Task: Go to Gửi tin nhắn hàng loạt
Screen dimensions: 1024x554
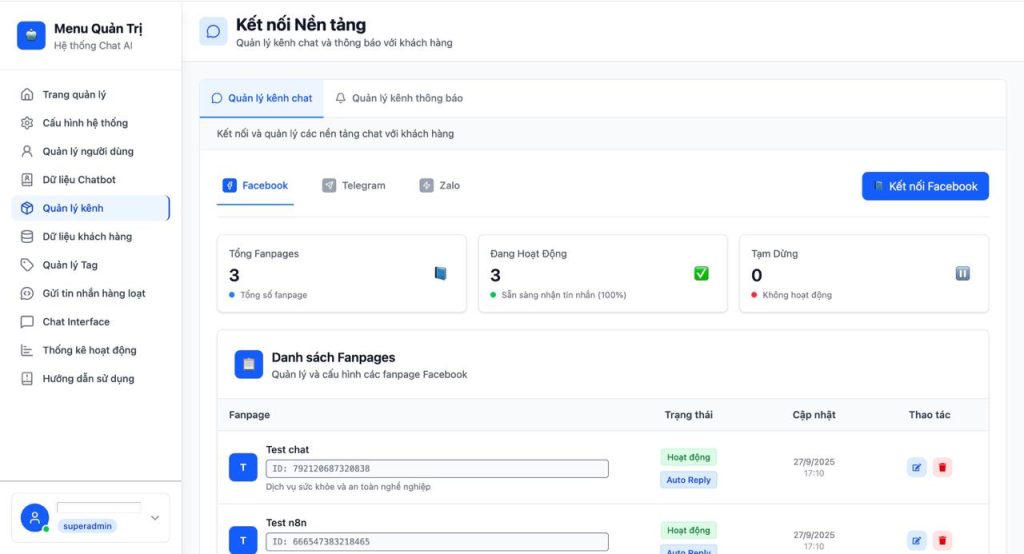Action: click(x=93, y=293)
